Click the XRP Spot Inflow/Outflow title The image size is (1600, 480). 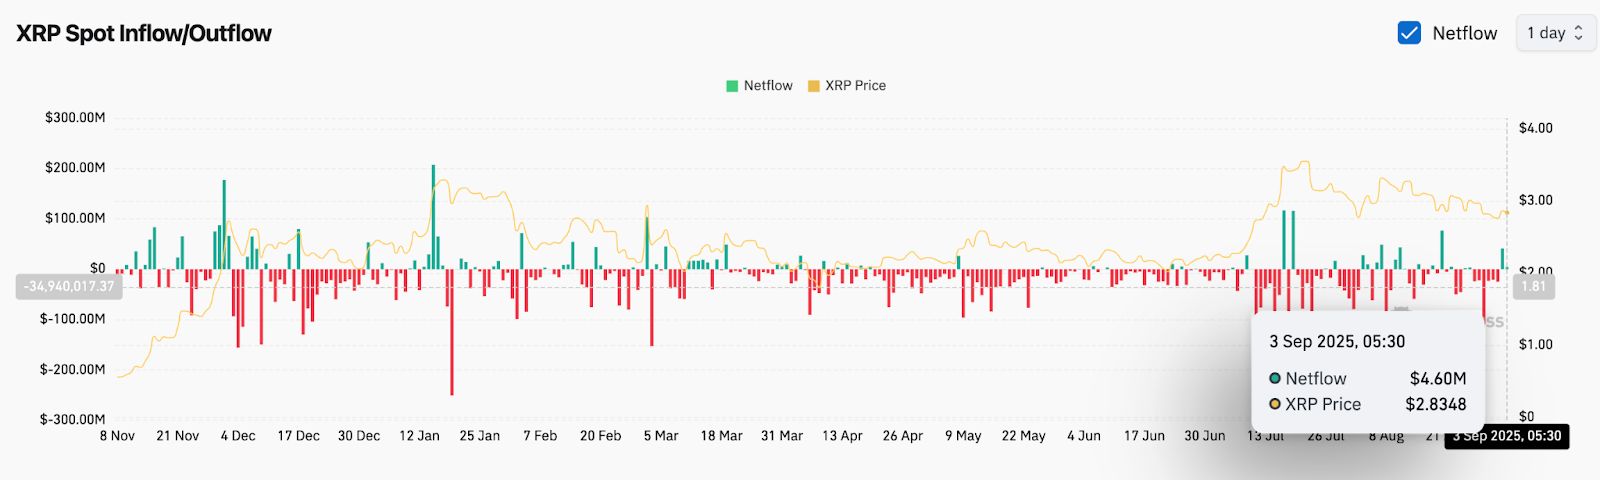[x=144, y=33]
